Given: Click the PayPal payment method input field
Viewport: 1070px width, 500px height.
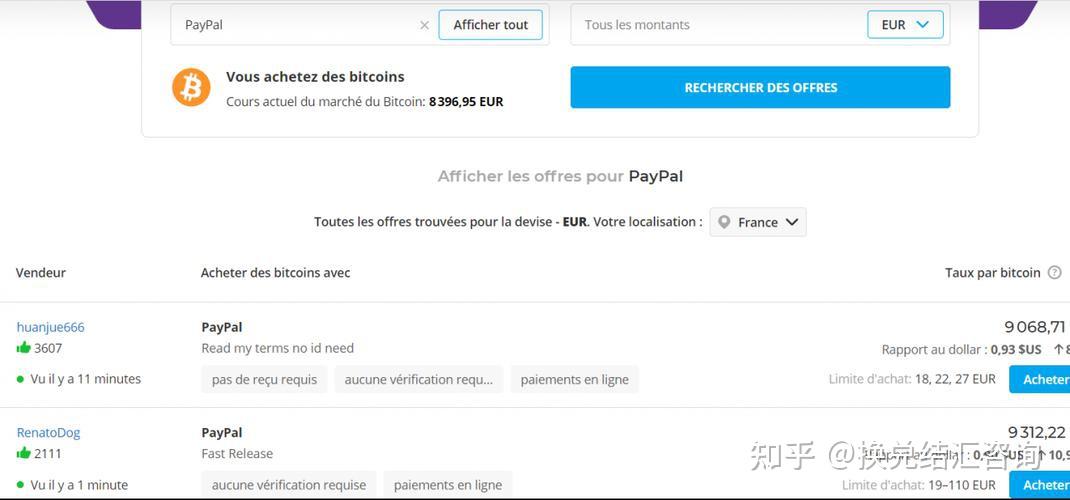Looking at the screenshot, I should (295, 25).
